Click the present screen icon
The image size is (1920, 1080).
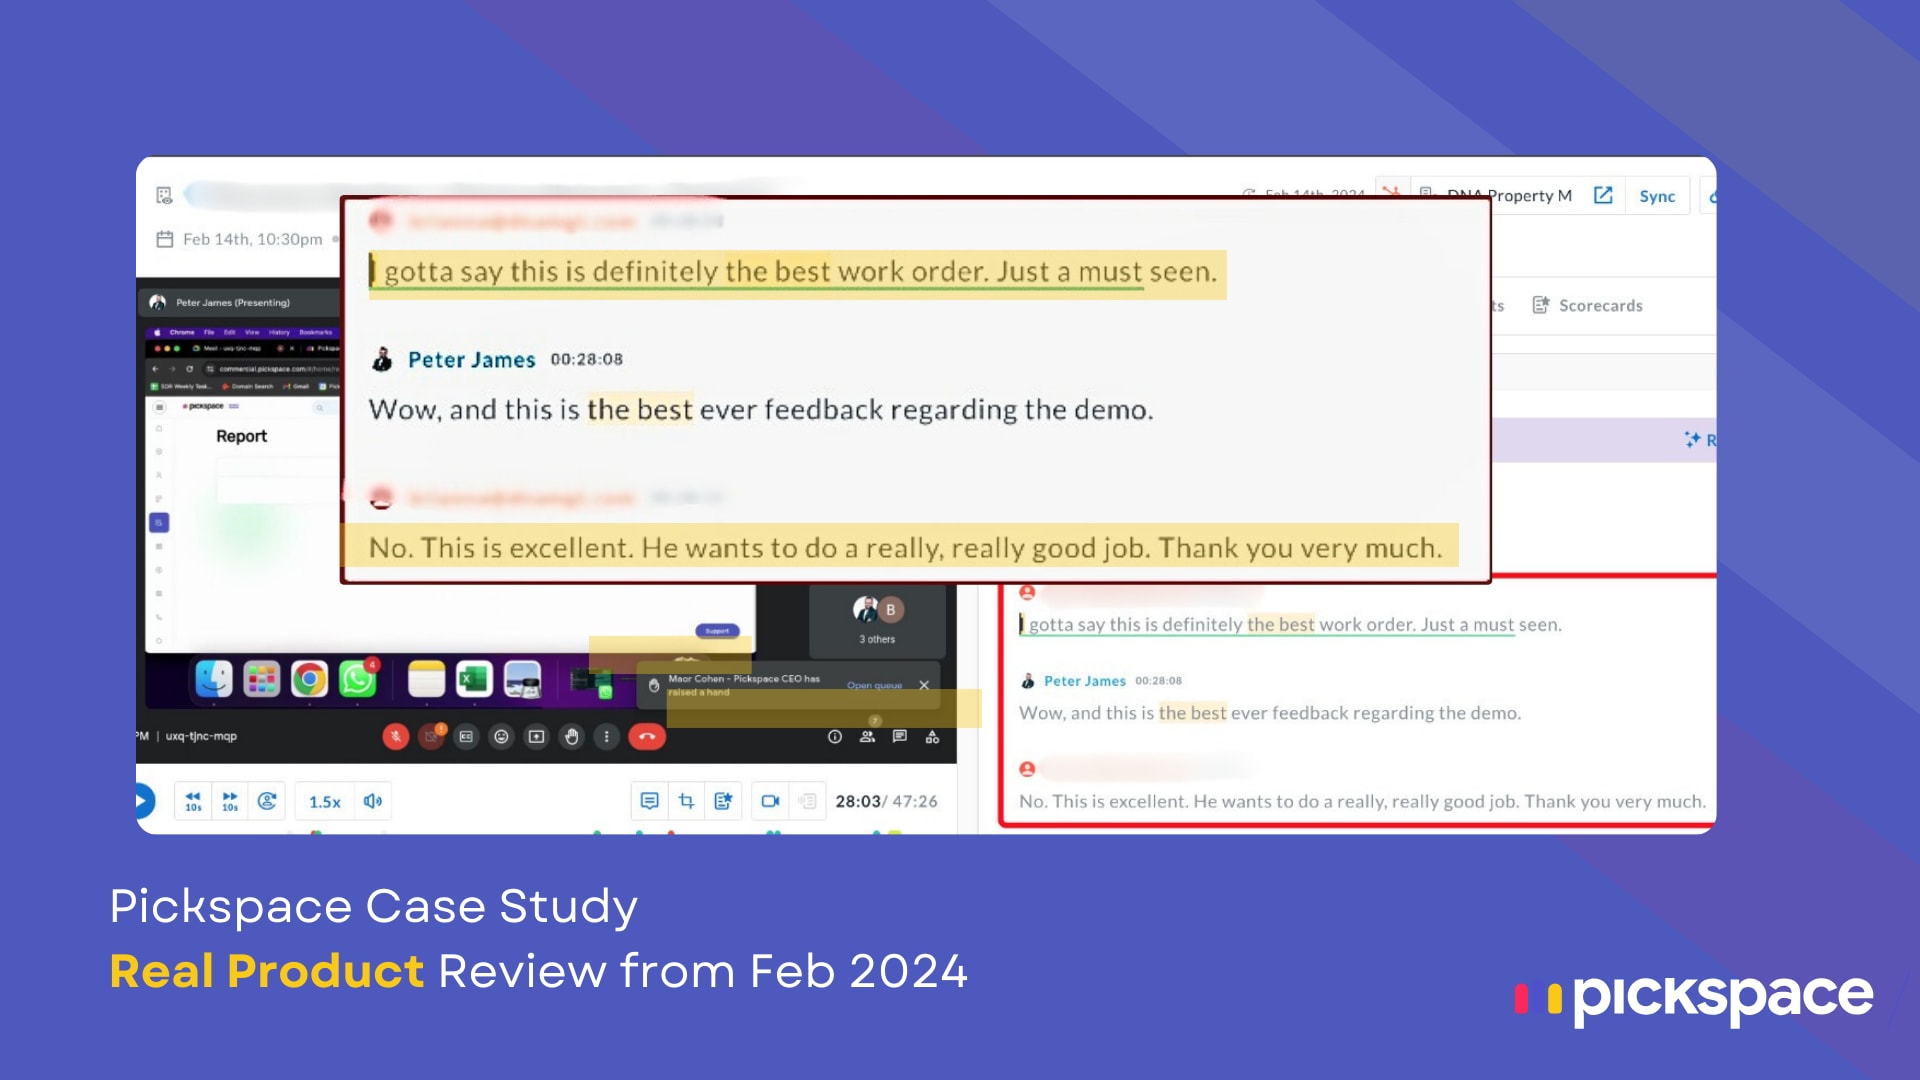point(536,737)
